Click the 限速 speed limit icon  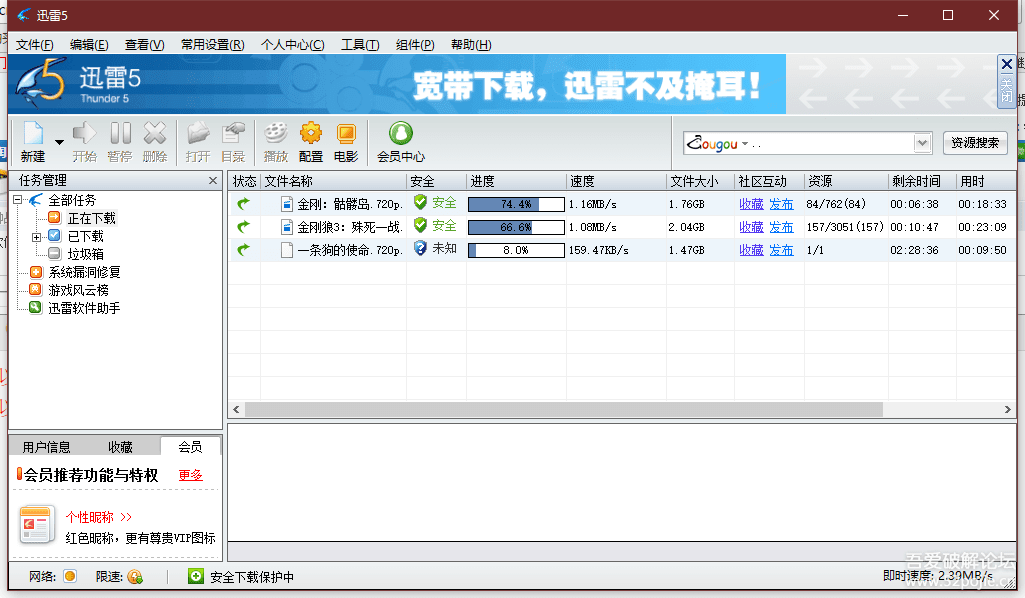click(135, 576)
